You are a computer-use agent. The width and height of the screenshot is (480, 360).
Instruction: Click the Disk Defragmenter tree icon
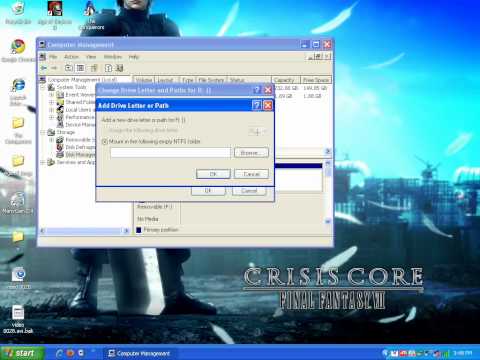click(x=60, y=147)
